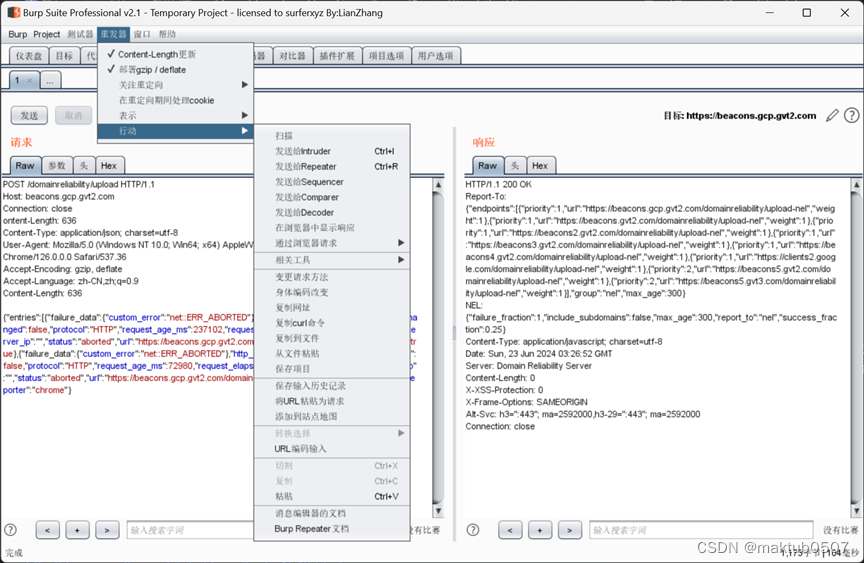864x563 pixels.
Task: Toggle Content-Length更新 checkmark option
Action: point(175,54)
